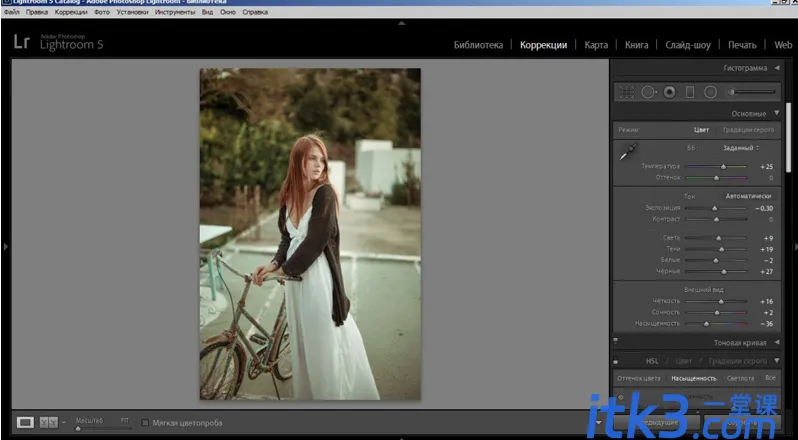Screen dimensions: 798x440
Task: Switch to the Слайд-шоу module
Action: point(688,45)
